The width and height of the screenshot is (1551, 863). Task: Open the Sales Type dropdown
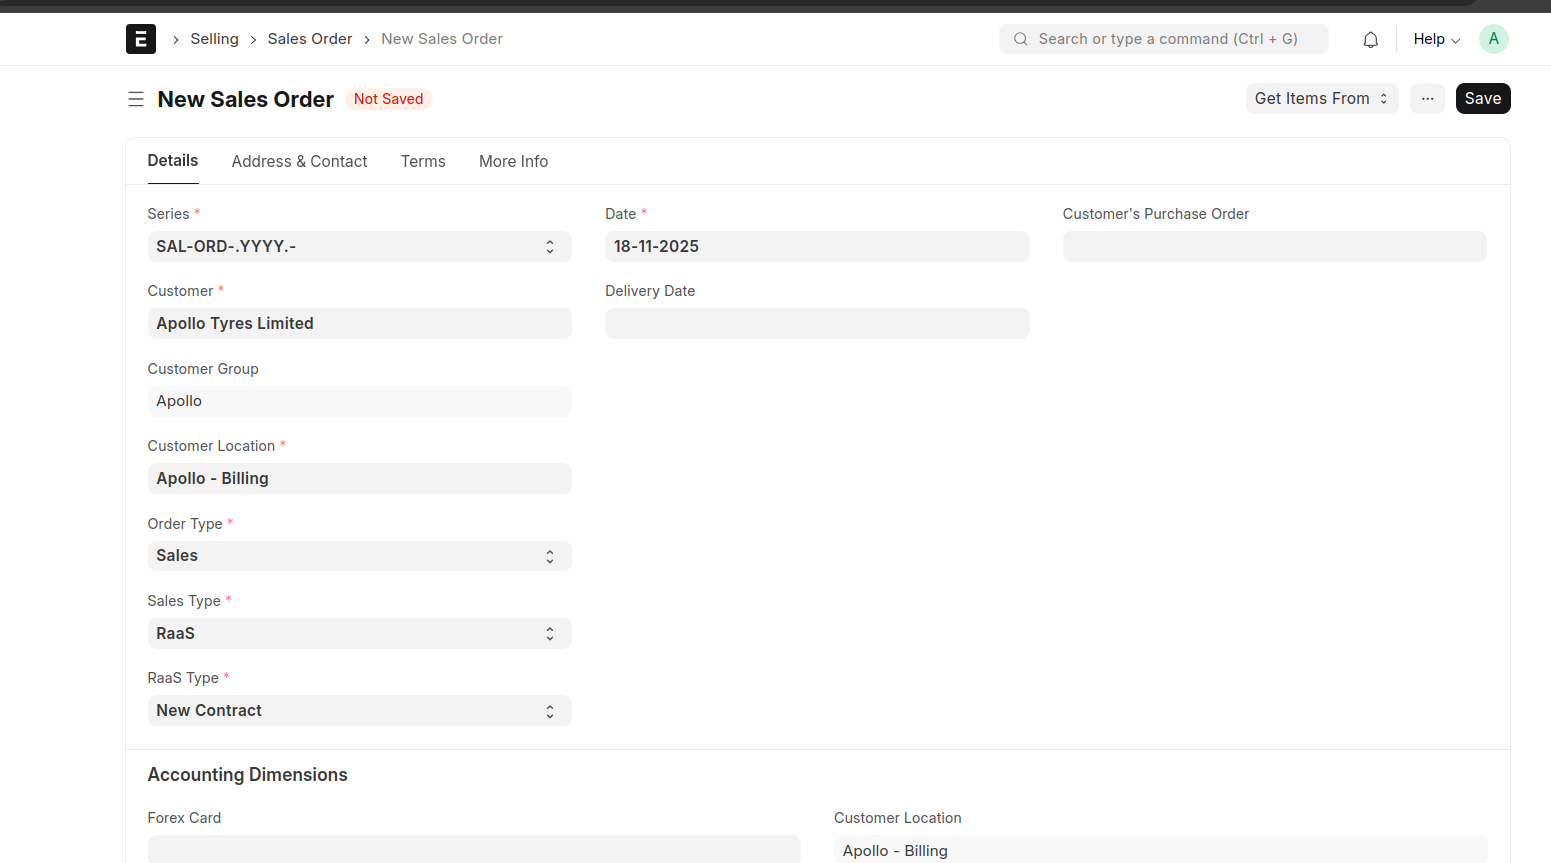(x=359, y=634)
